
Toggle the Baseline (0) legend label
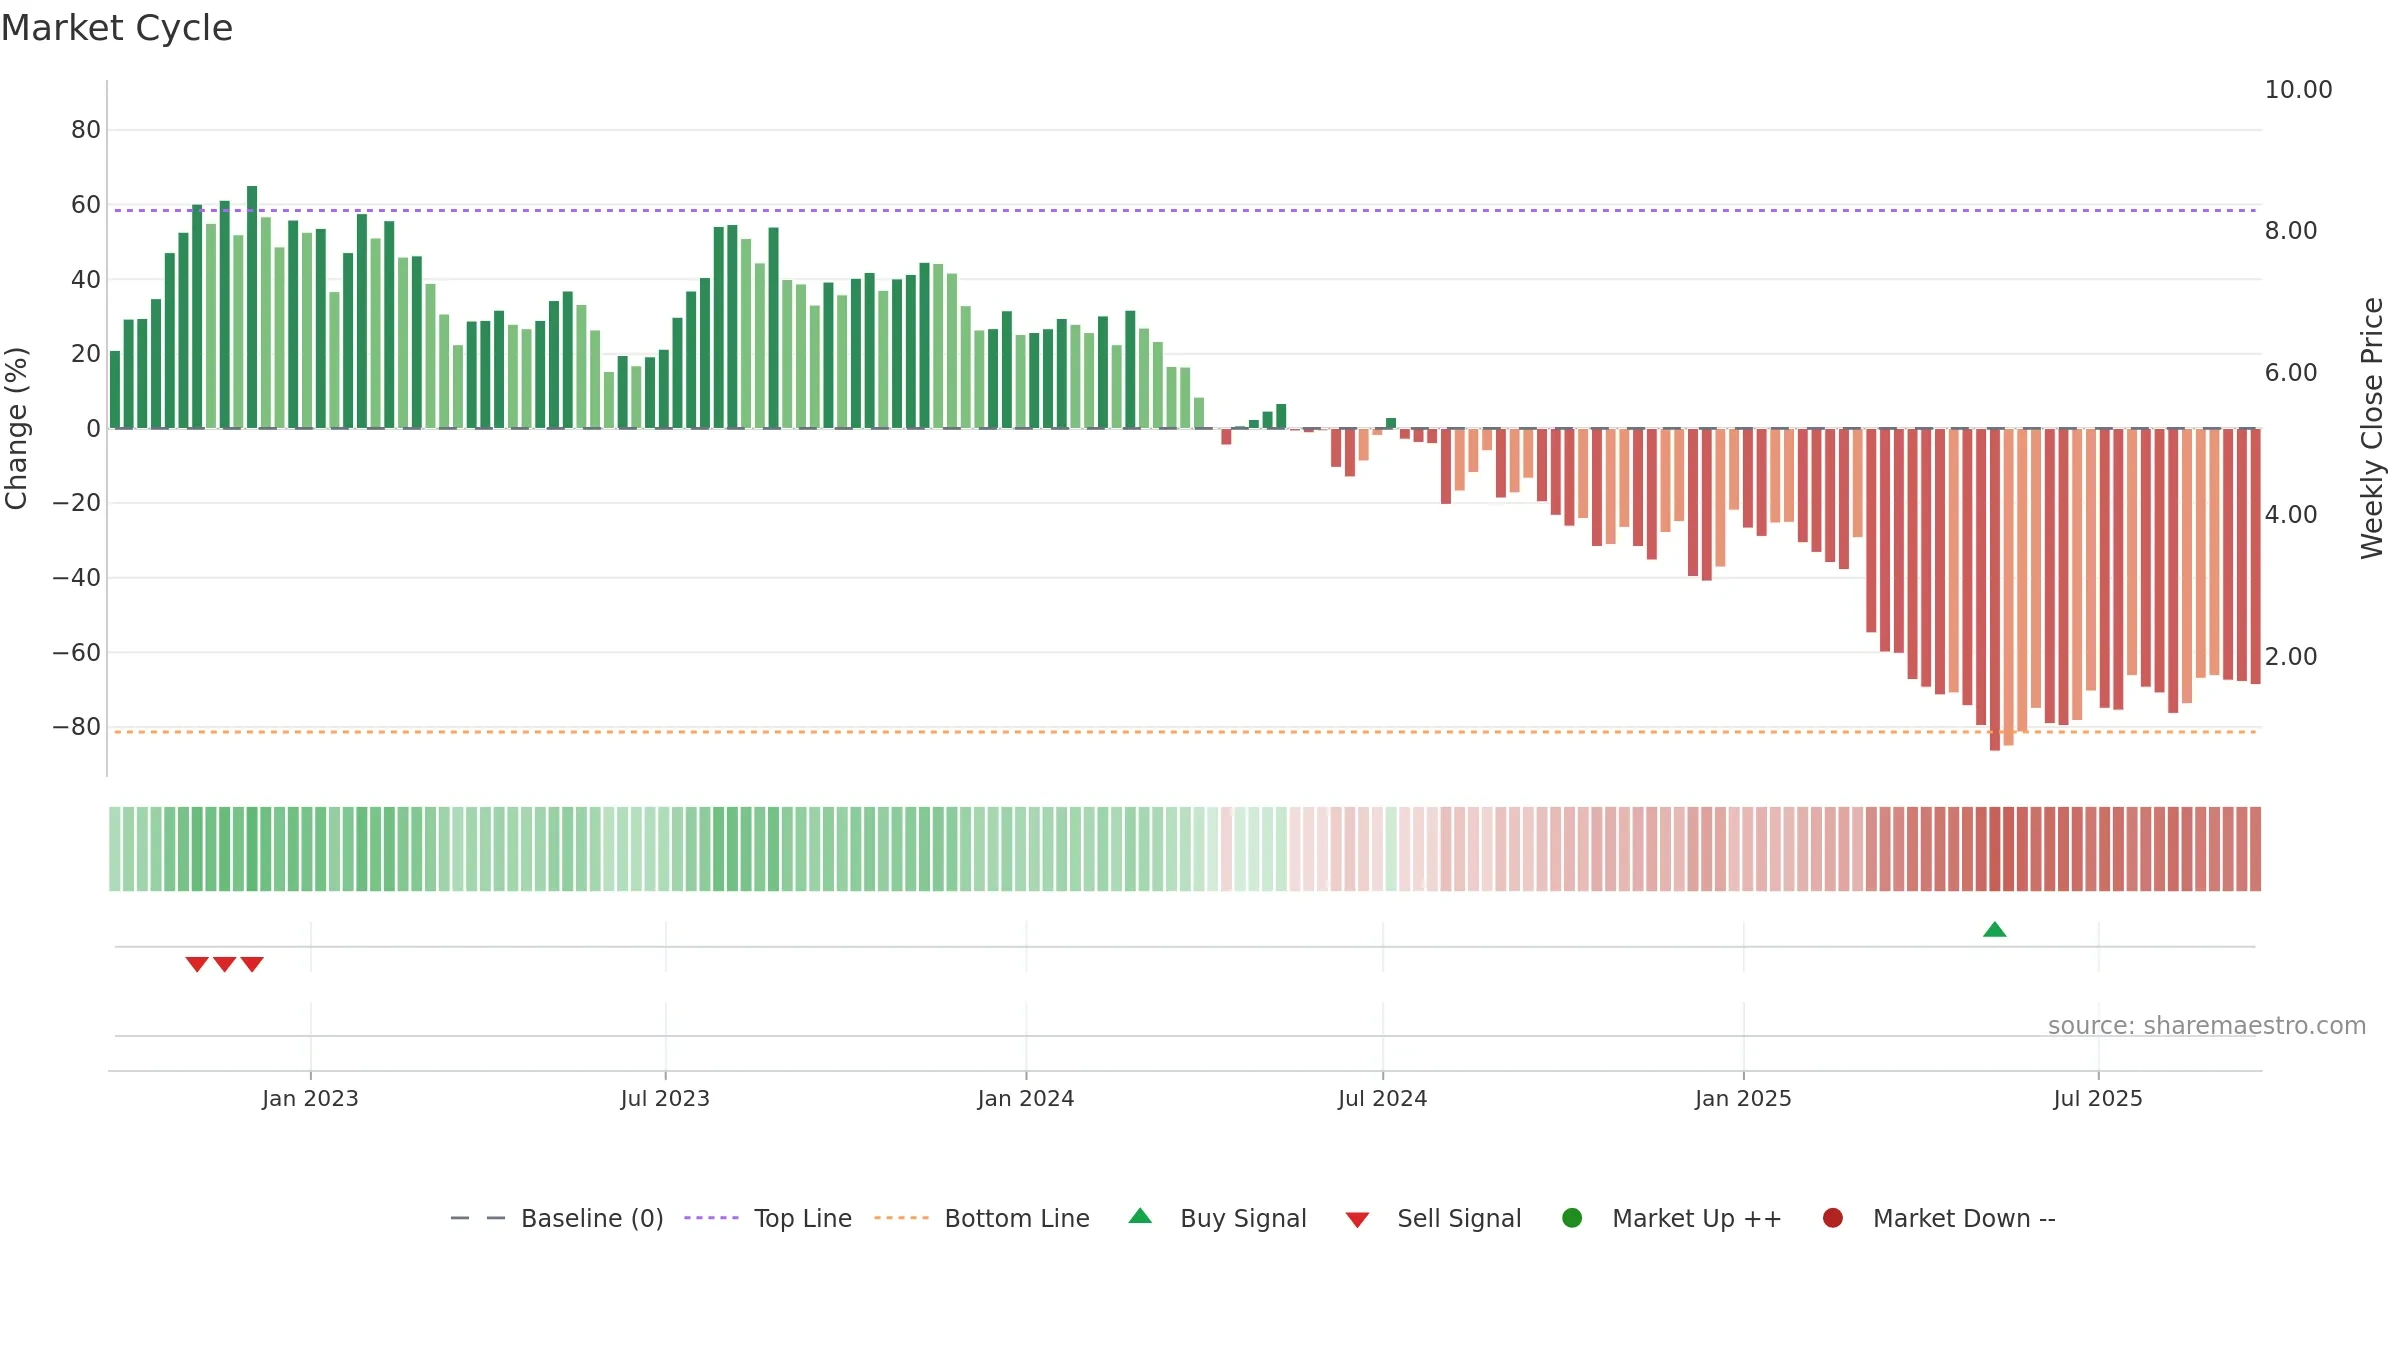[x=592, y=1218]
